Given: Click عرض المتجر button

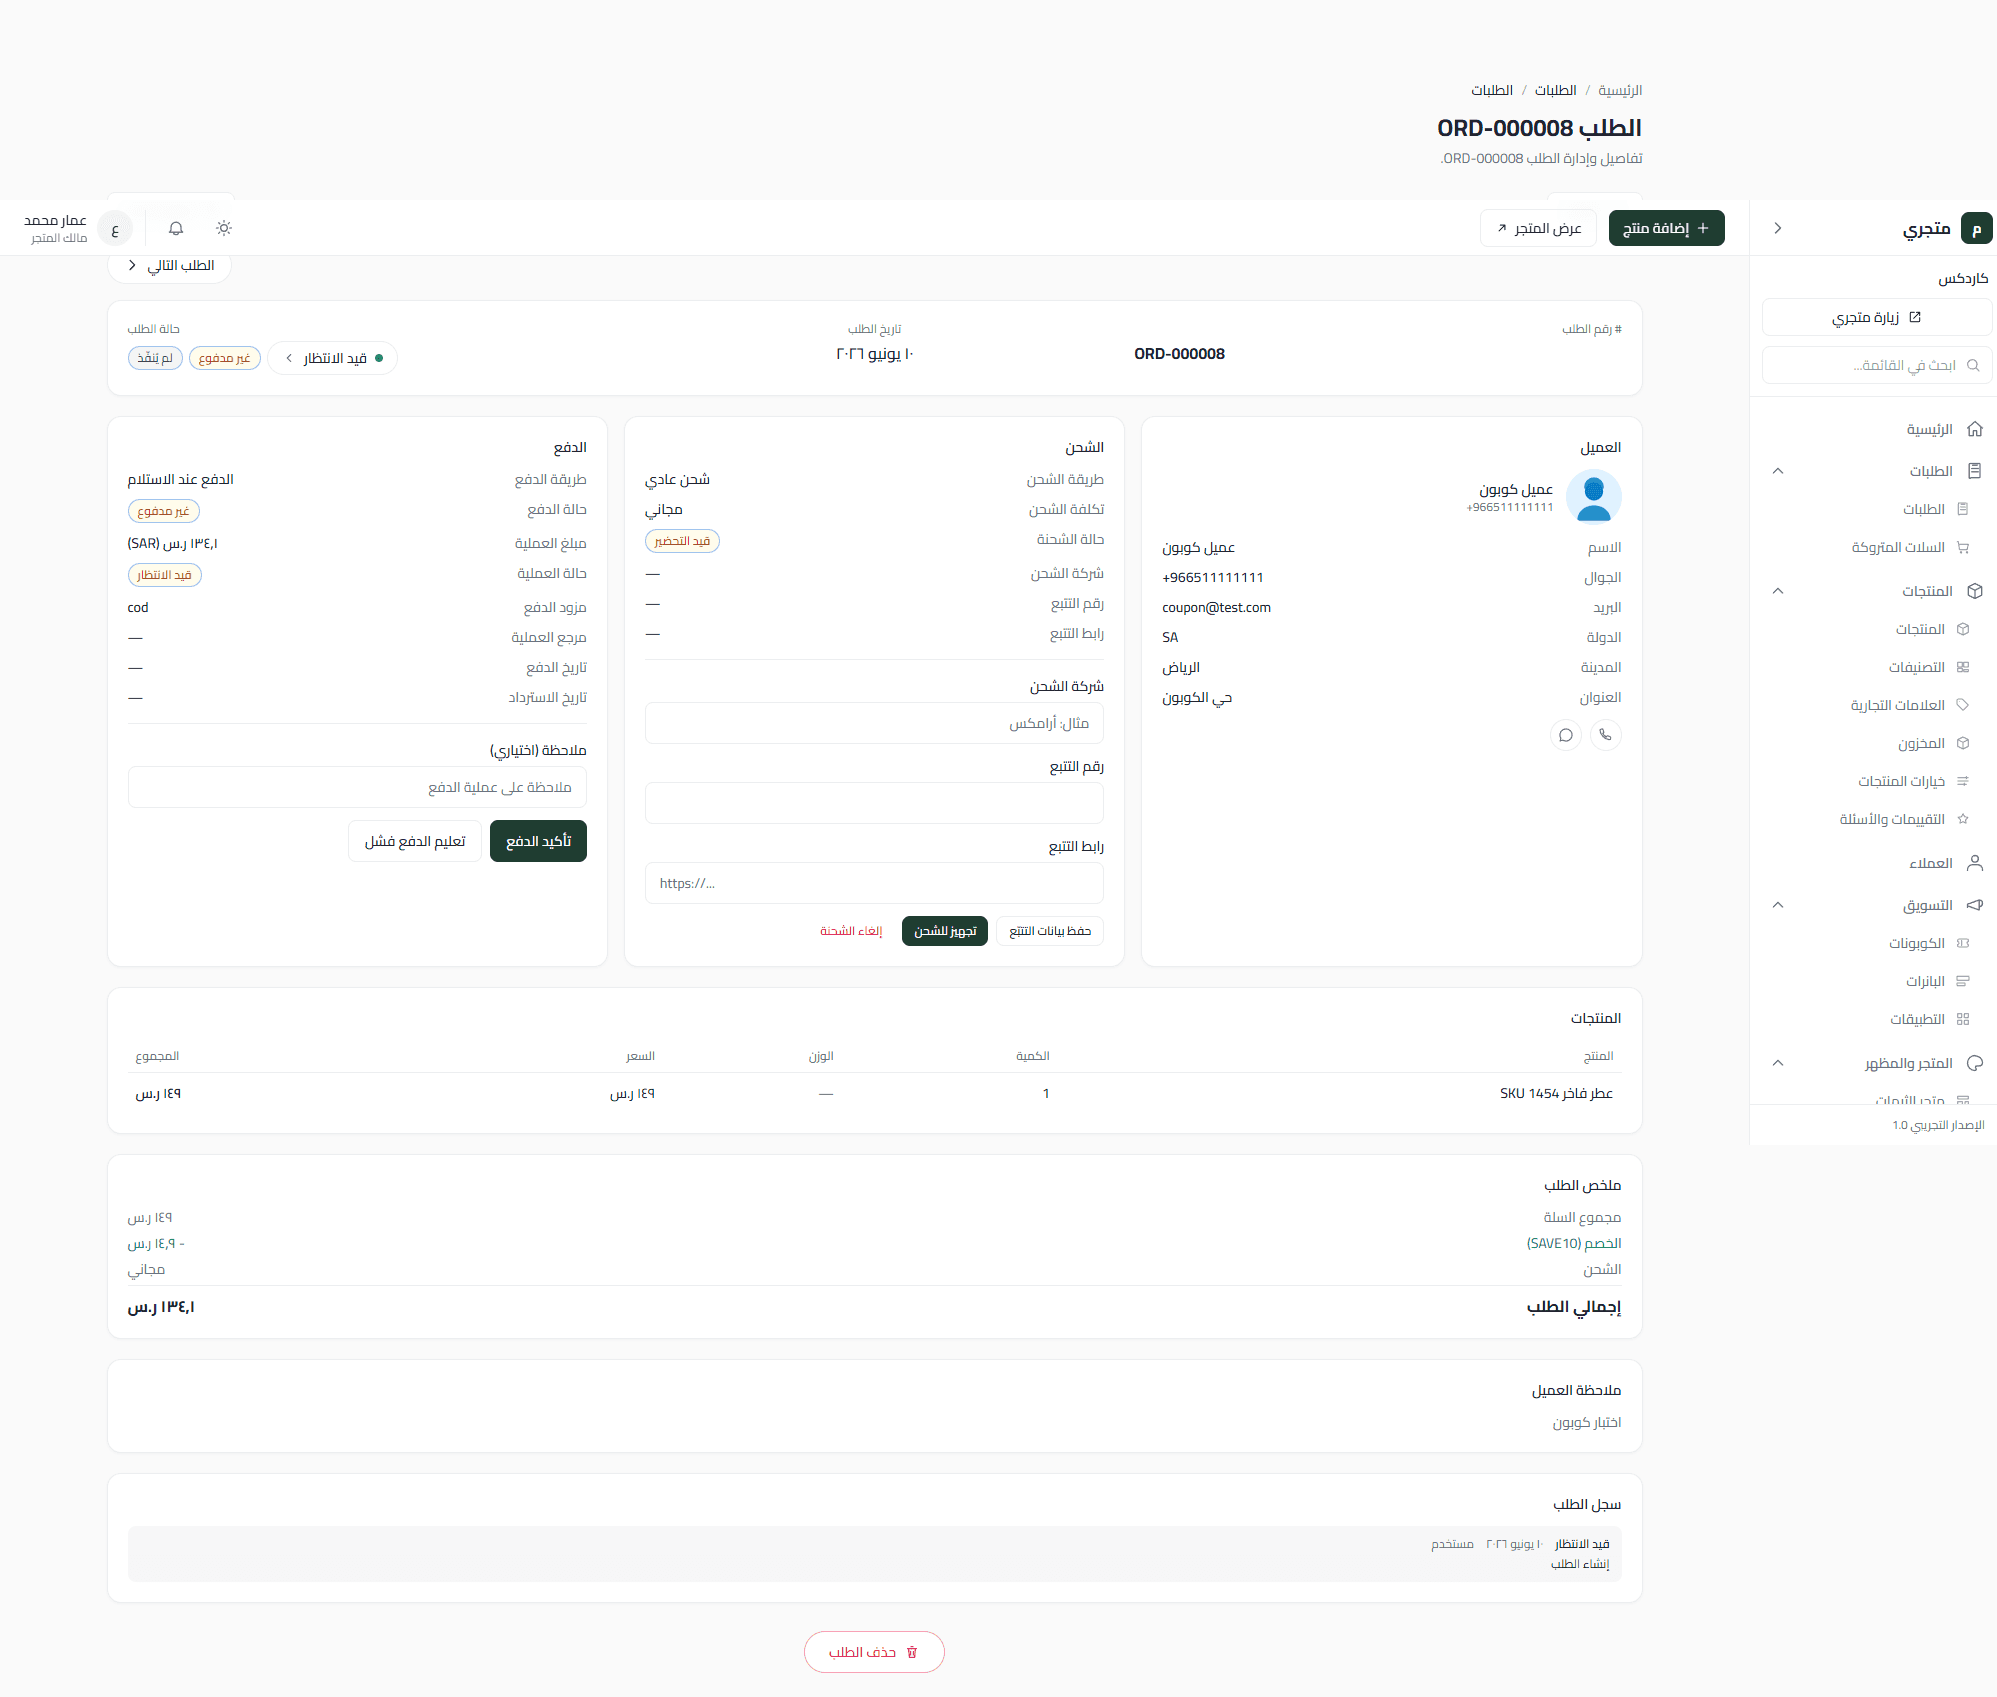Looking at the screenshot, I should tap(1538, 228).
